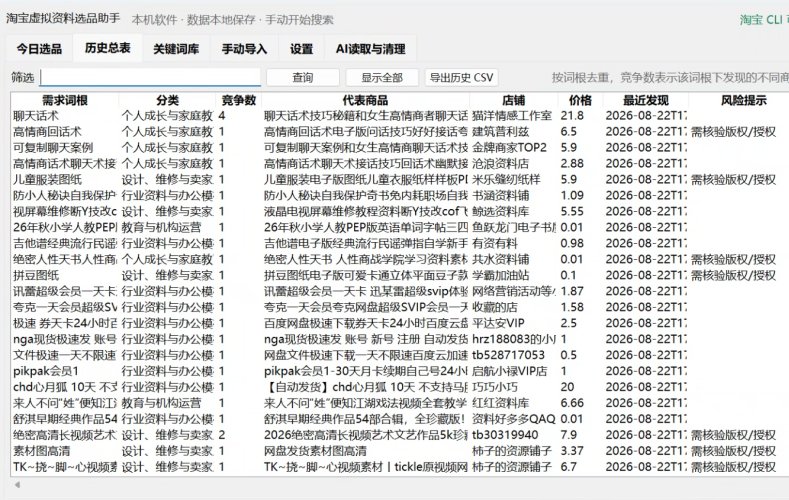
Task: Click shop name 共水资料铺
Action: pyautogui.click(x=501, y=260)
